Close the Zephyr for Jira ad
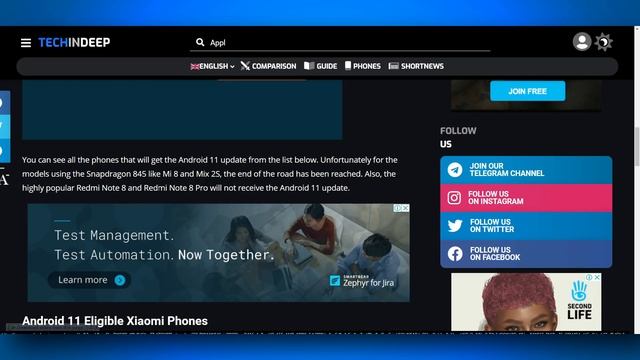The width and height of the screenshot is (640, 360). pos(405,208)
